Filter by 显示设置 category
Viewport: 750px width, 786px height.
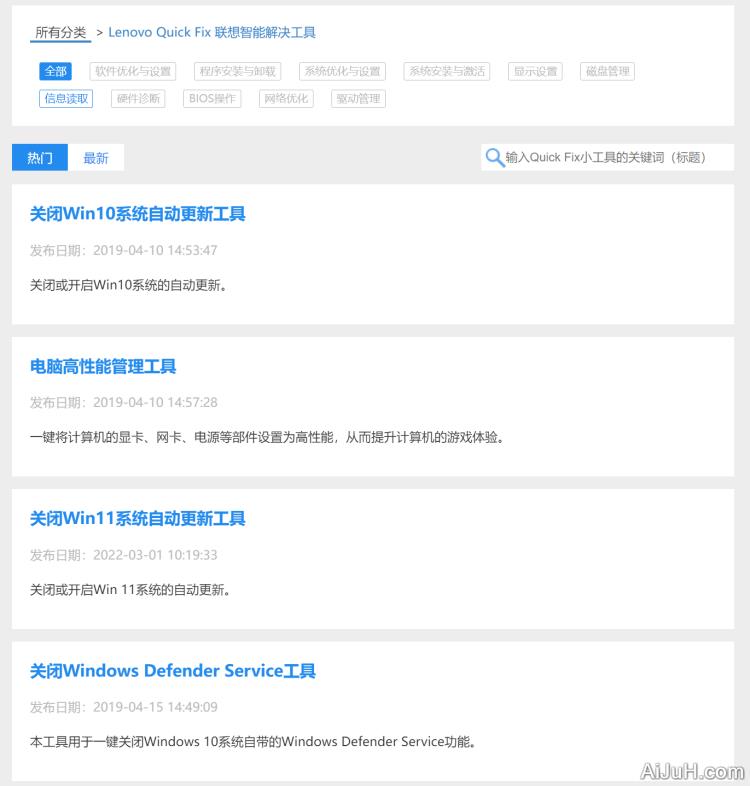click(535, 71)
